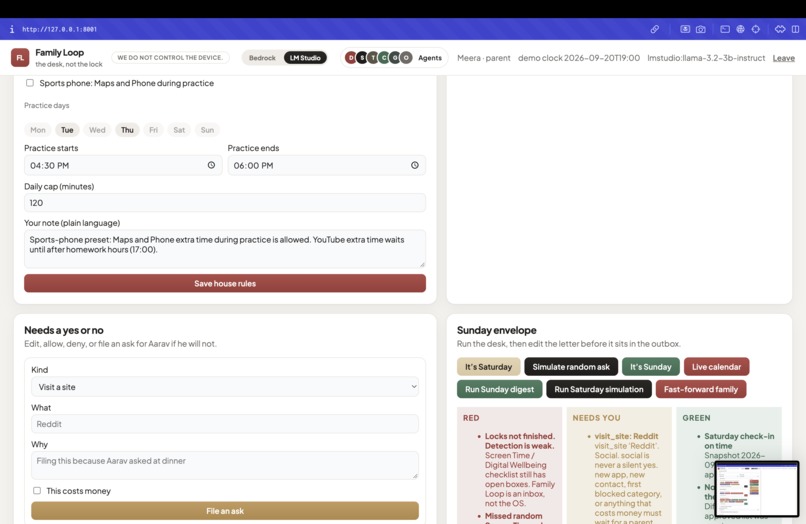Click the Leave link

coord(783,58)
